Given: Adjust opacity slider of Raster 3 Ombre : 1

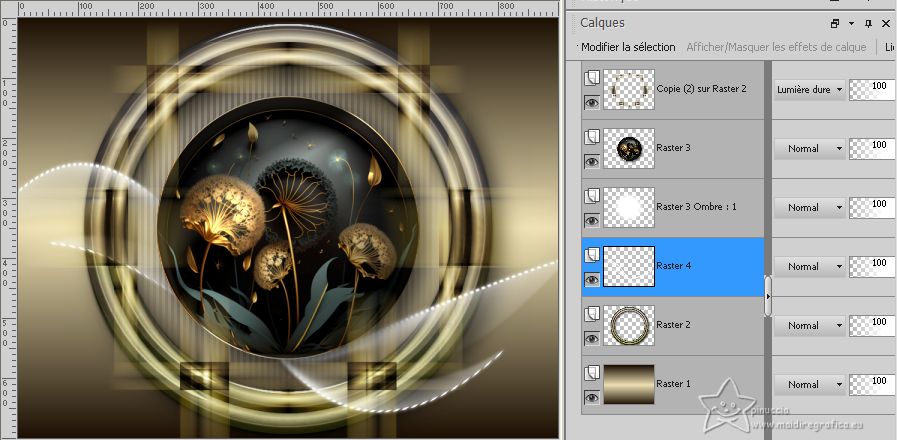Looking at the screenshot, I should 872,208.
